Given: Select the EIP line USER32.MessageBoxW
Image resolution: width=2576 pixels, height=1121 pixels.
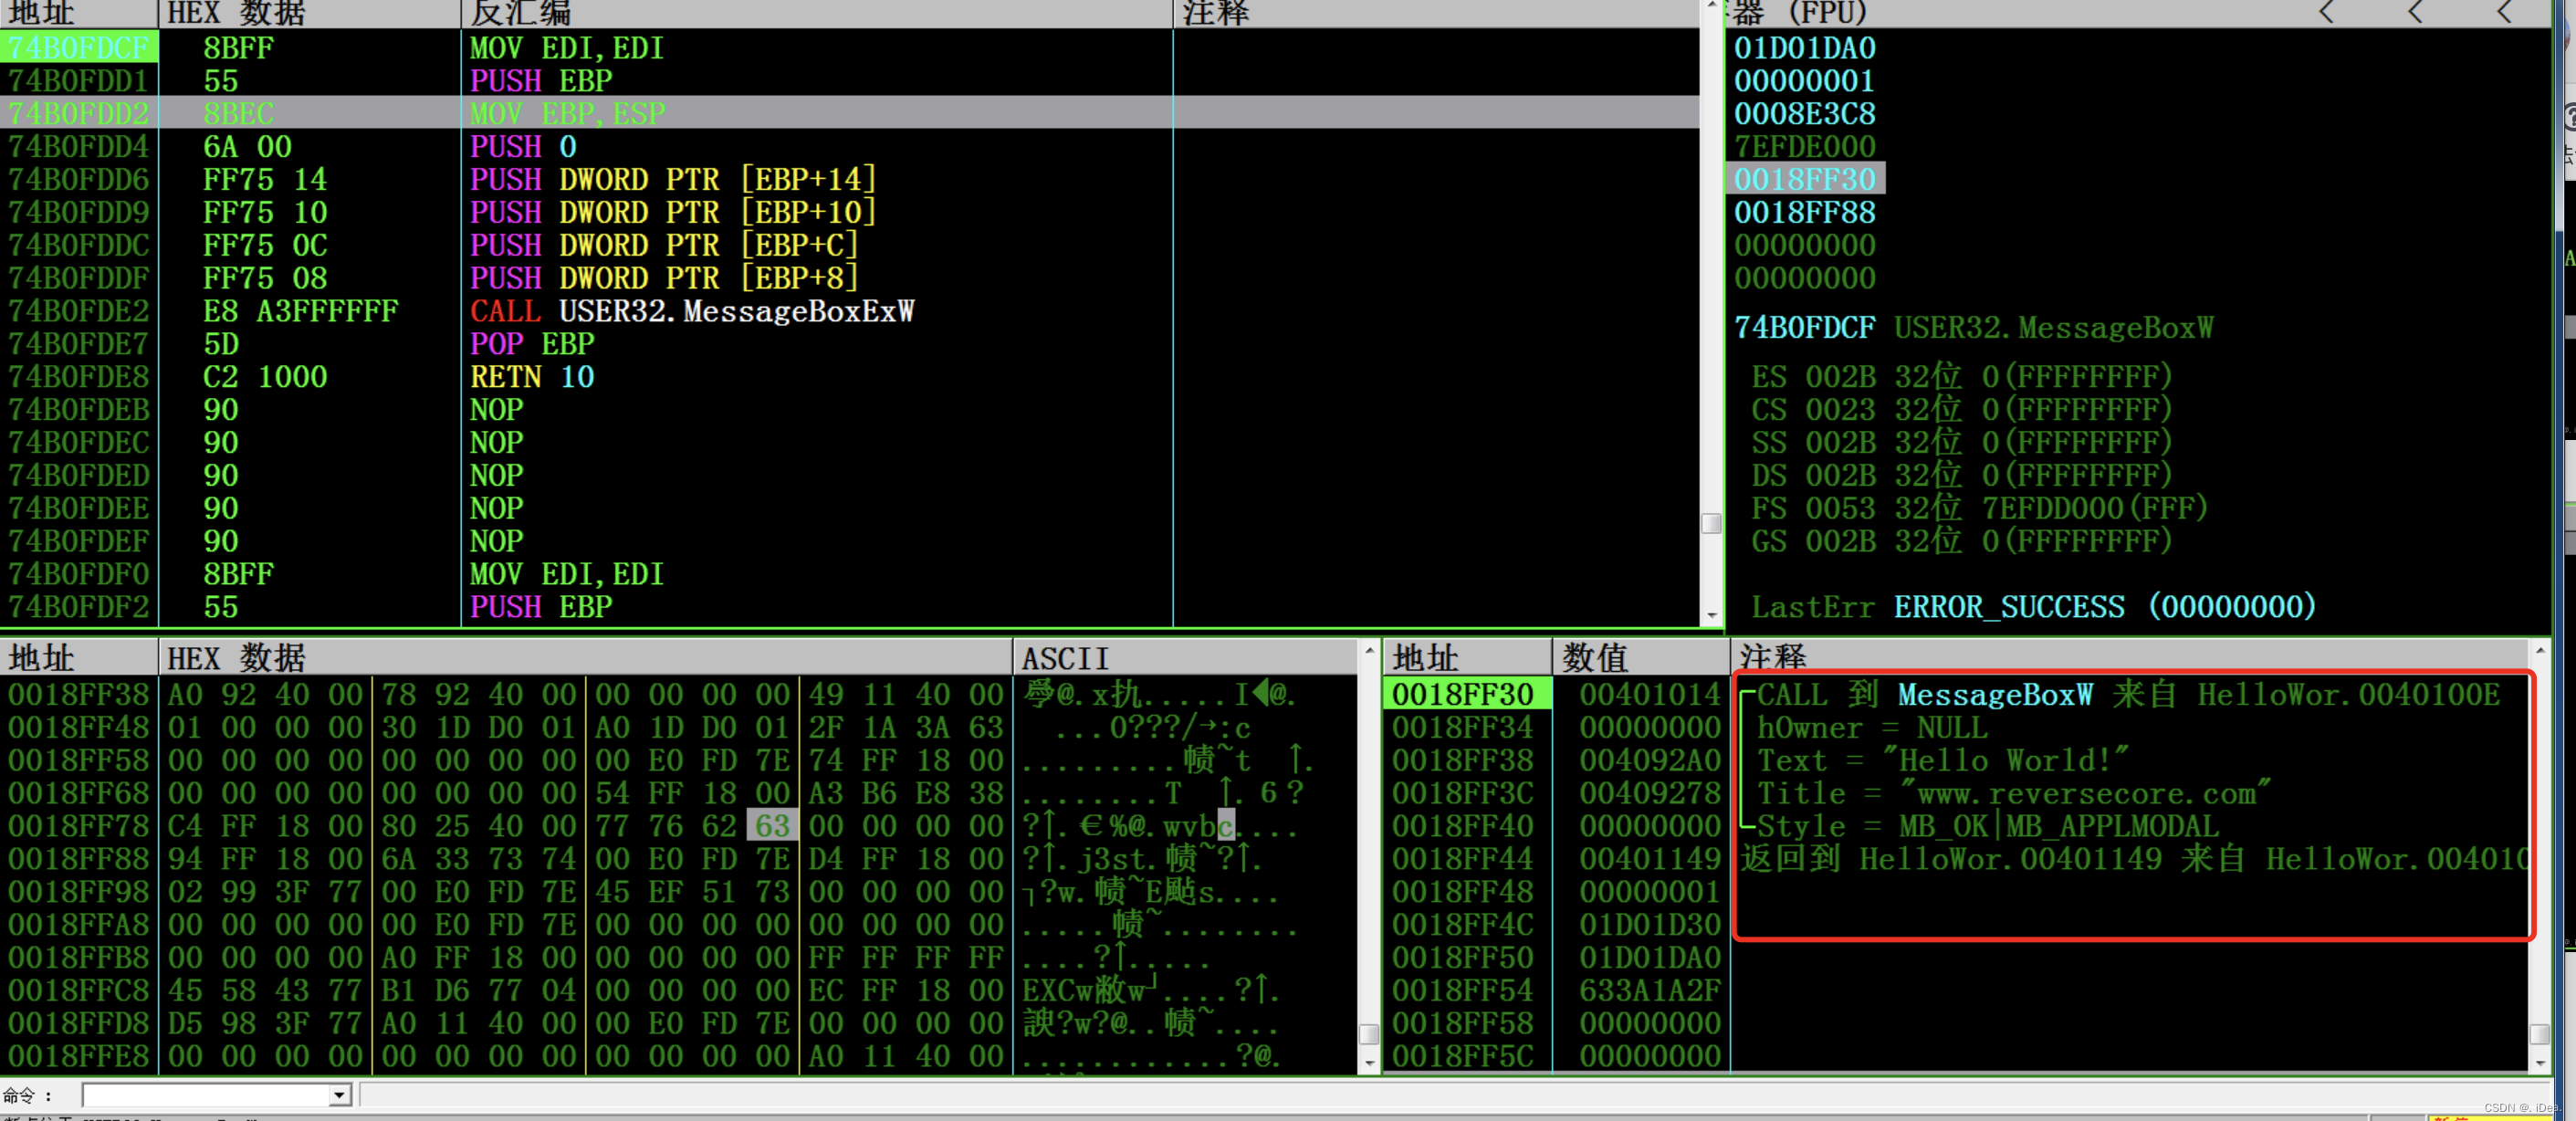Looking at the screenshot, I should (x=1974, y=328).
